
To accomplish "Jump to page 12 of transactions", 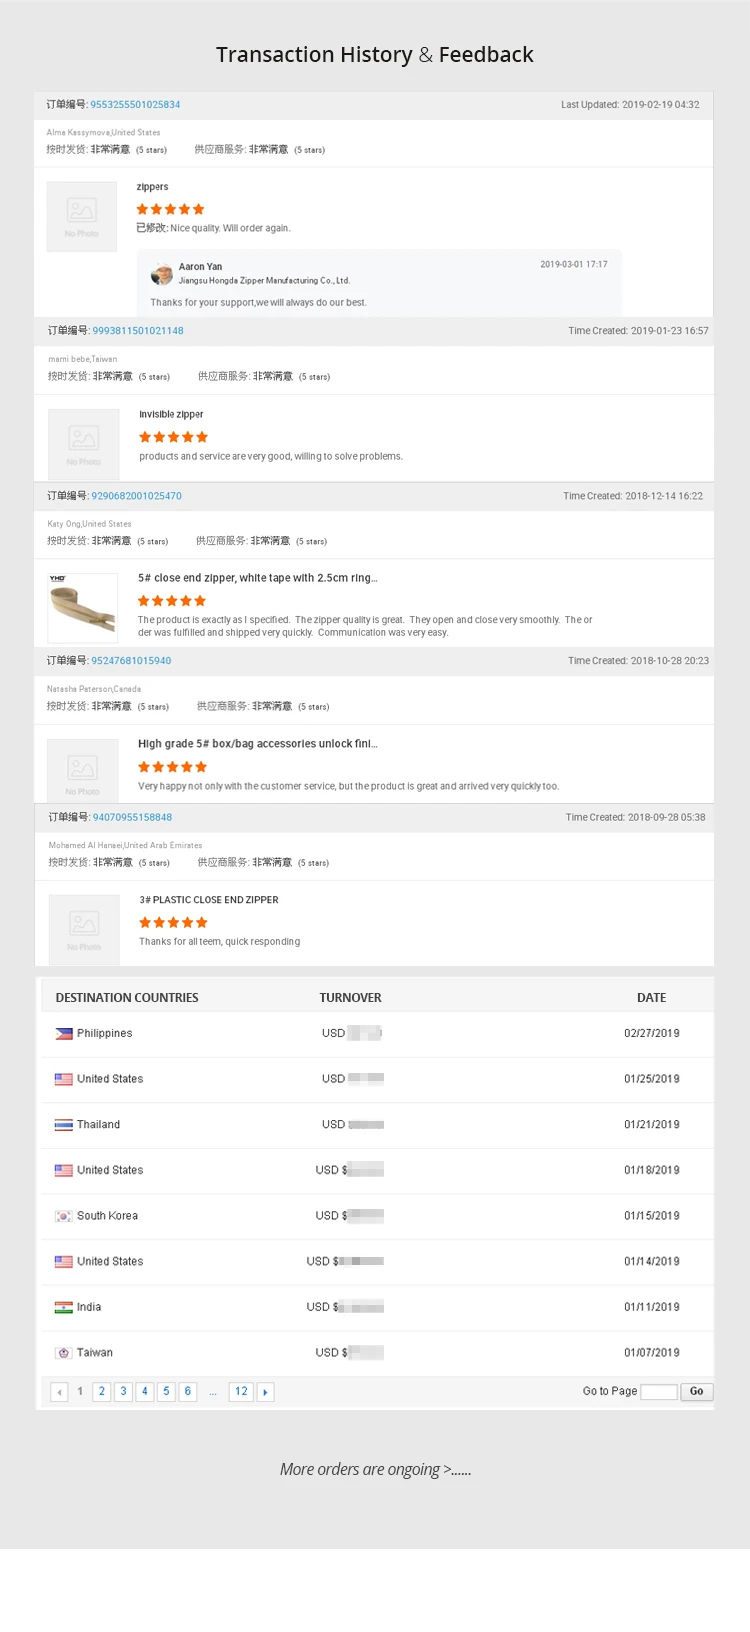I will tap(241, 1392).
